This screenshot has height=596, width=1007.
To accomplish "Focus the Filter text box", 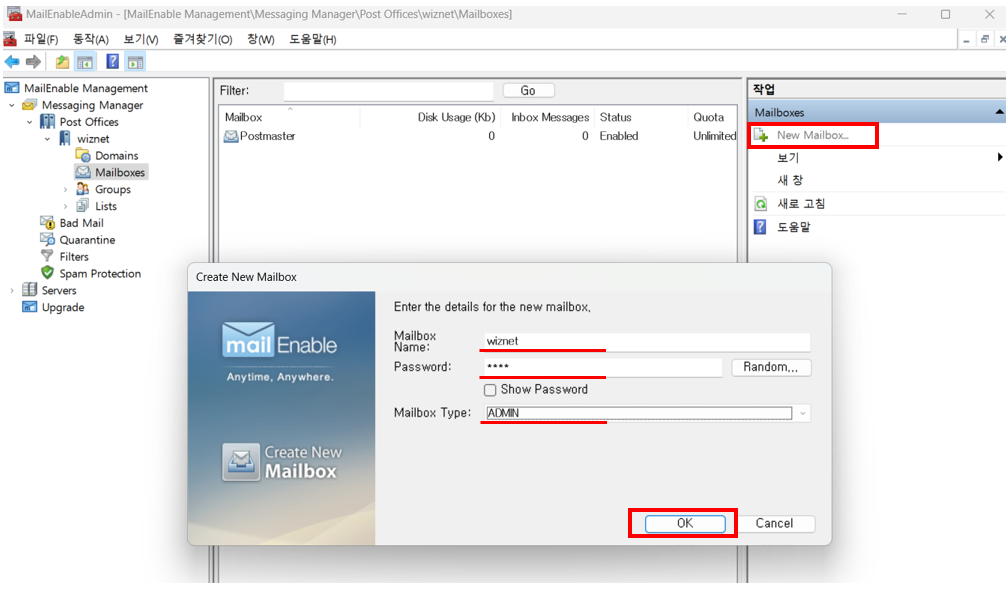I will point(389,91).
